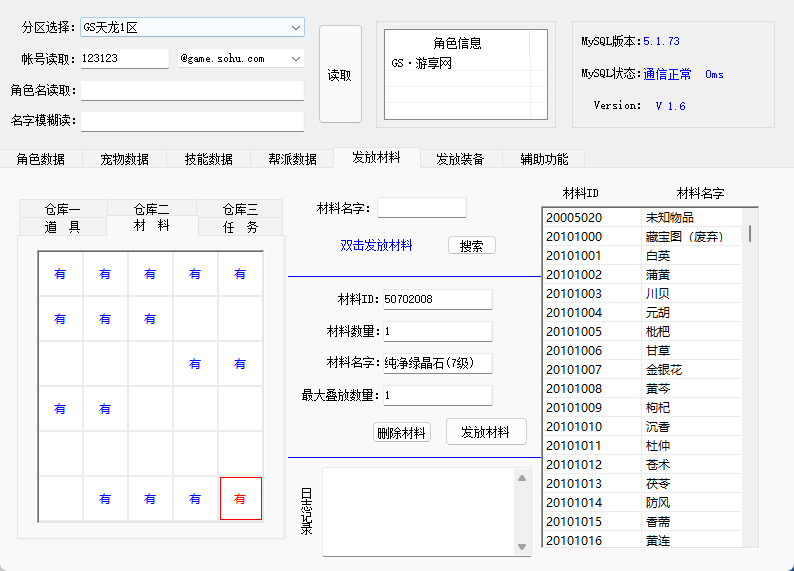
Task: Switch to the 角色数据 tab
Action: [x=41, y=159]
